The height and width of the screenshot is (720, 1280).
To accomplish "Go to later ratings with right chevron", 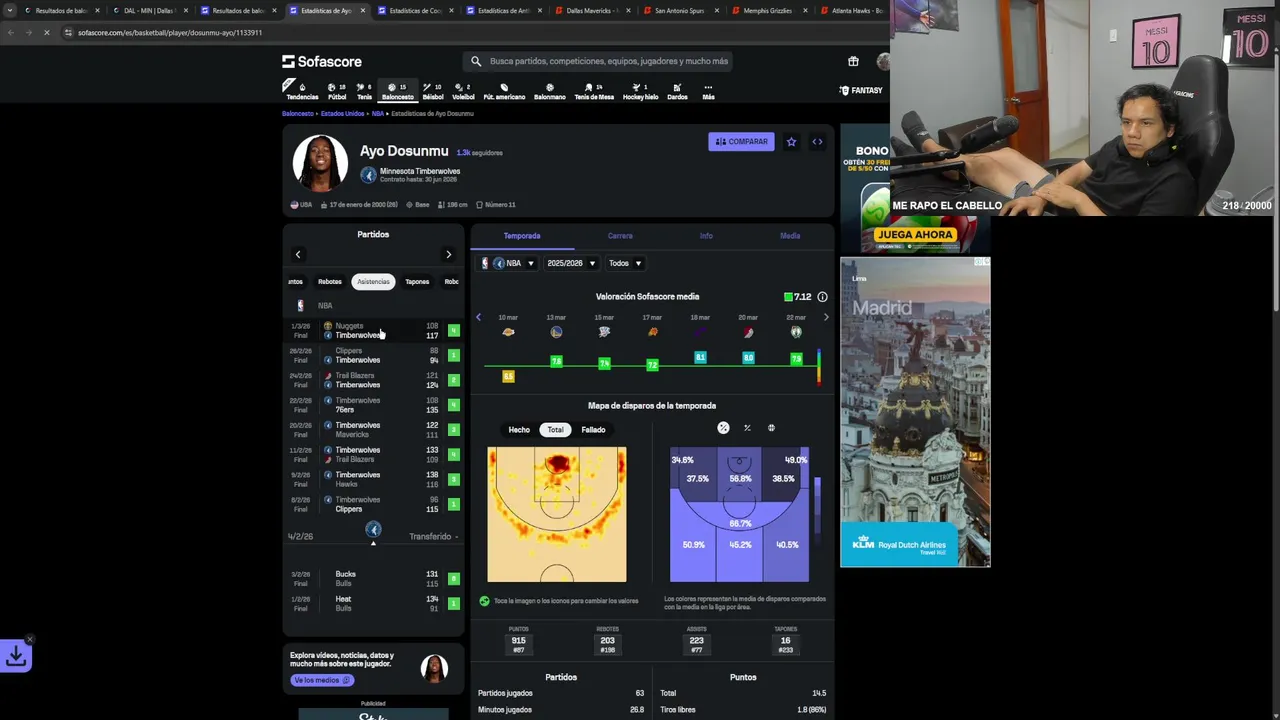I will click(826, 317).
